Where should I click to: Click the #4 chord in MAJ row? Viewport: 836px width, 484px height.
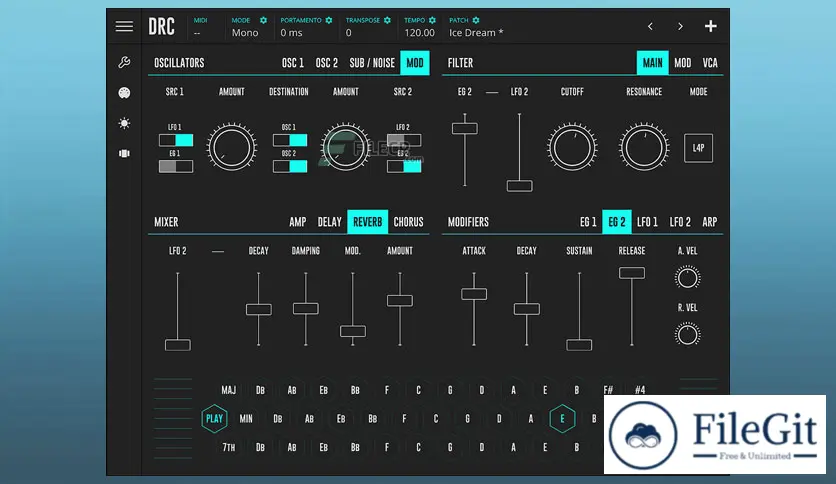[640, 390]
